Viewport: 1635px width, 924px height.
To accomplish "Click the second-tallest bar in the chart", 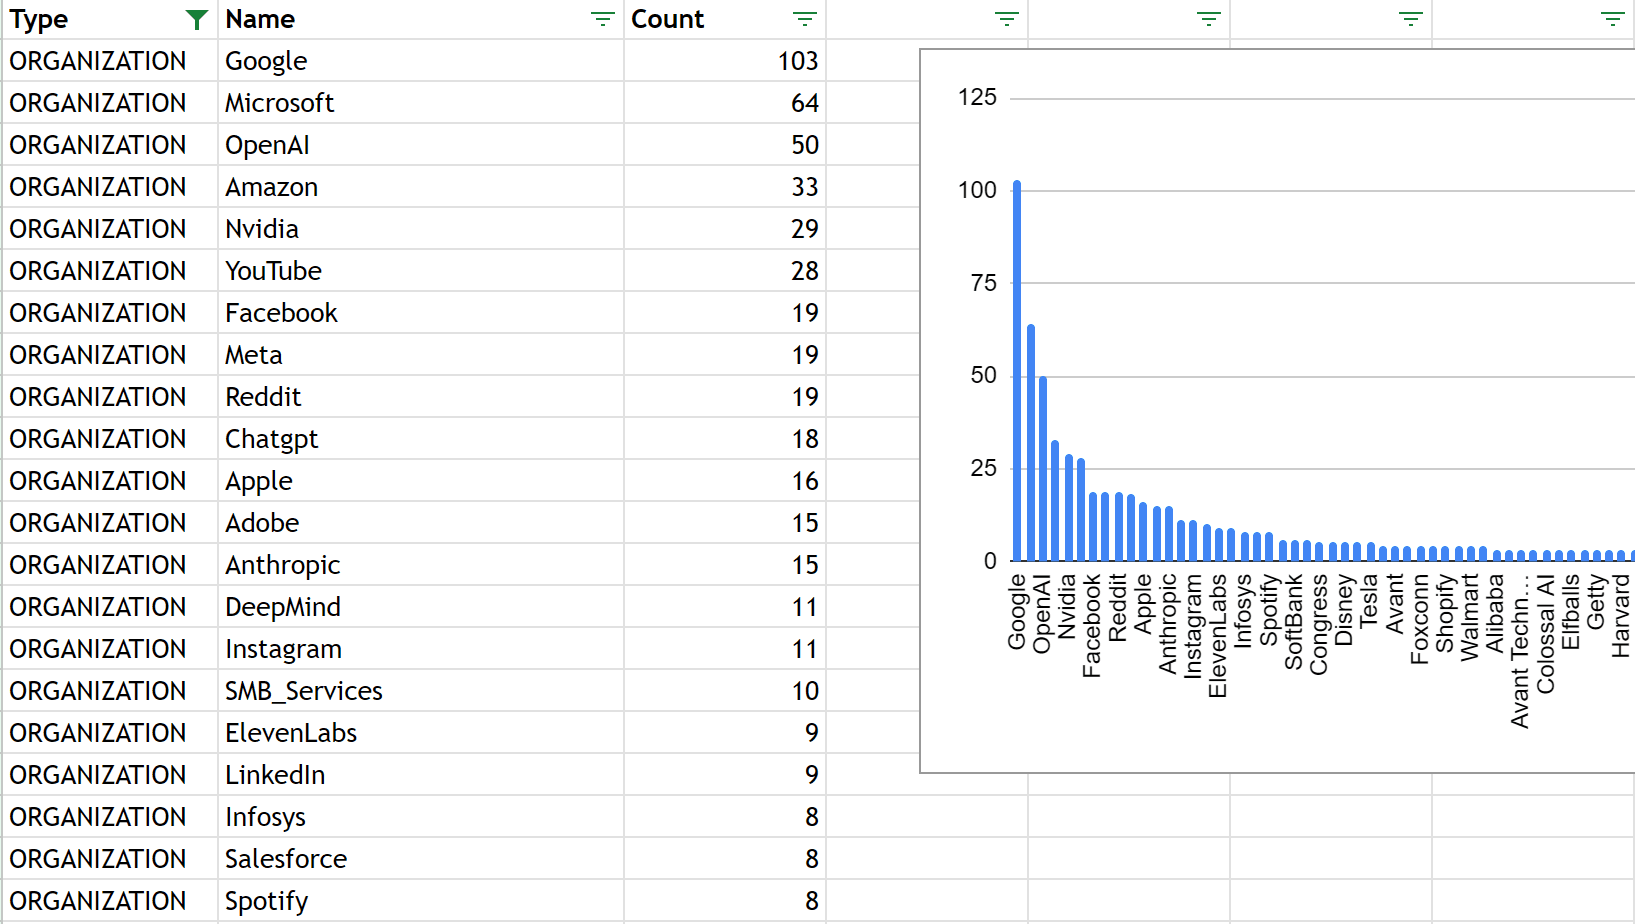I will pos(1030,442).
